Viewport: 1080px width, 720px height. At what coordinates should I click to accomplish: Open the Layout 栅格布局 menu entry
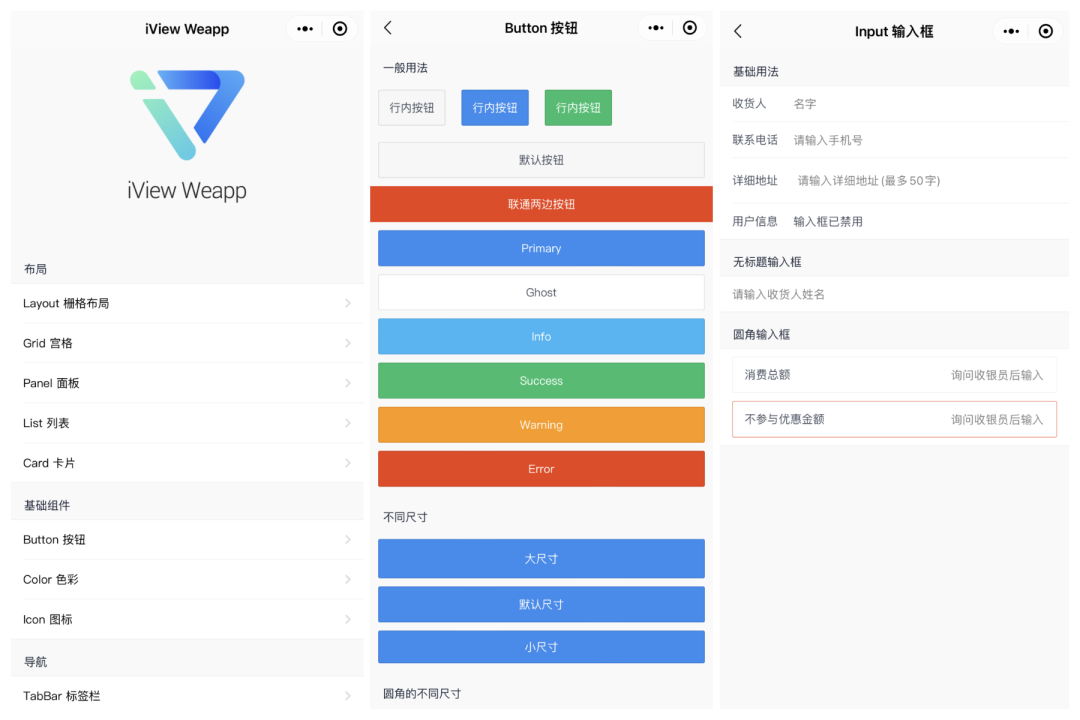tap(187, 303)
